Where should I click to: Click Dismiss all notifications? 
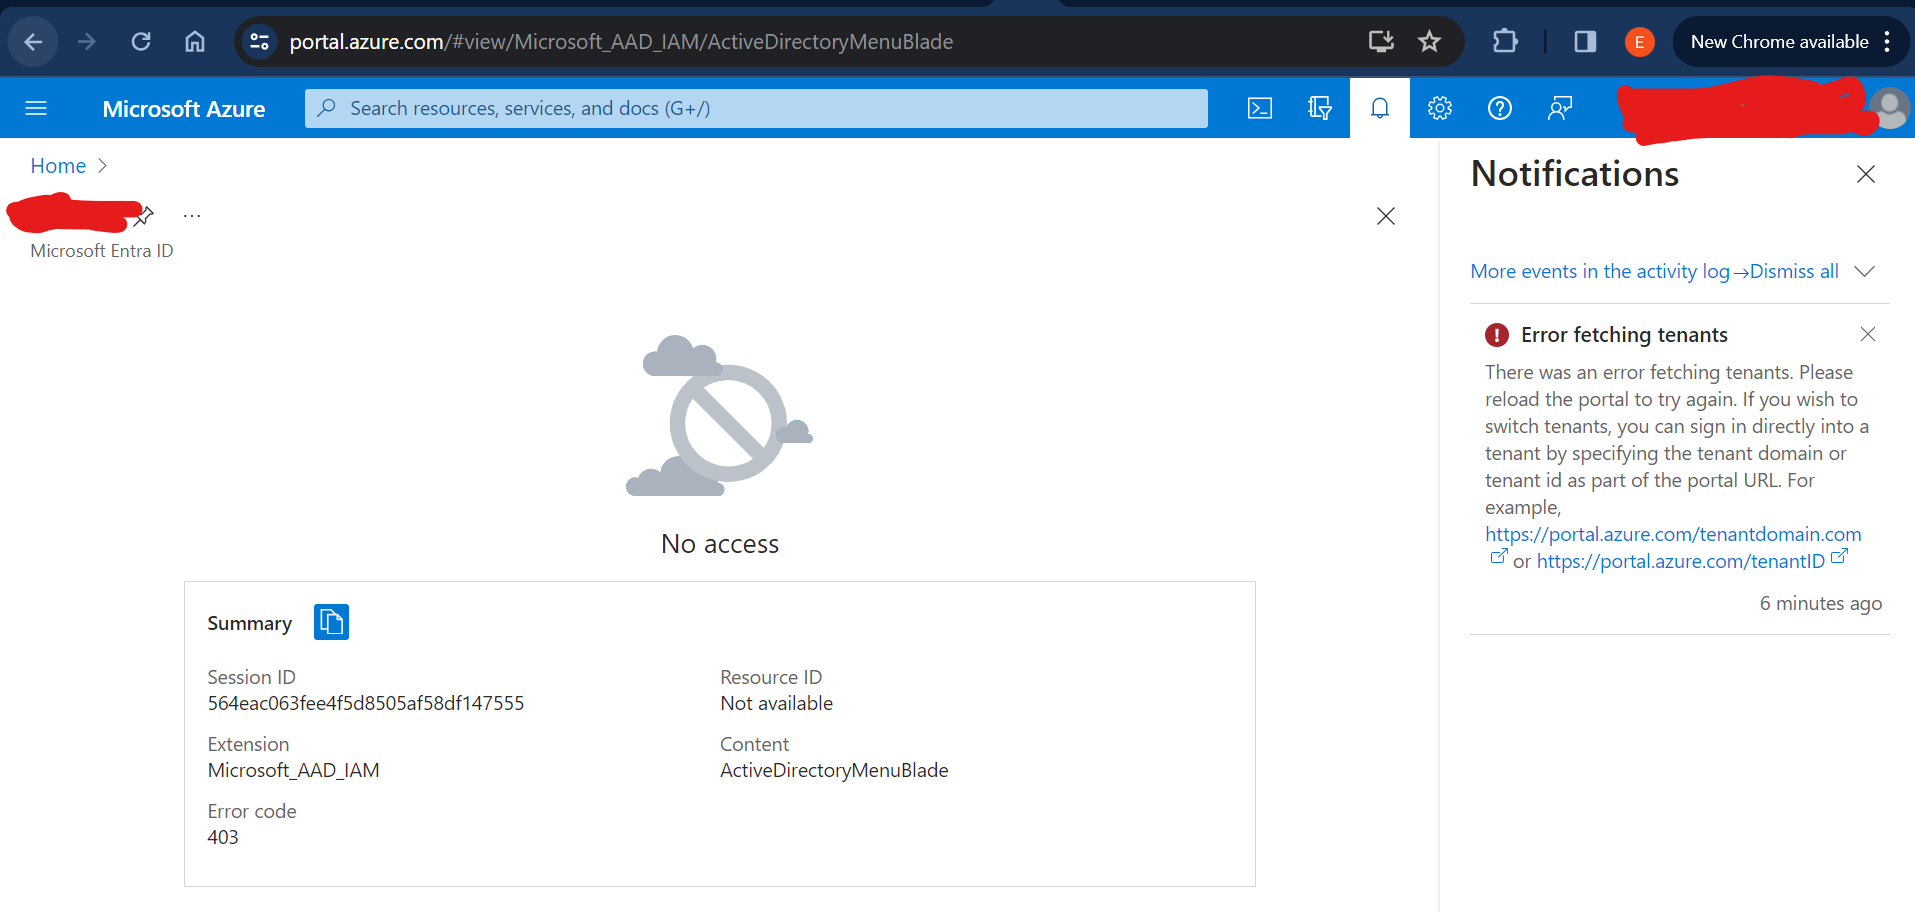1794,272
